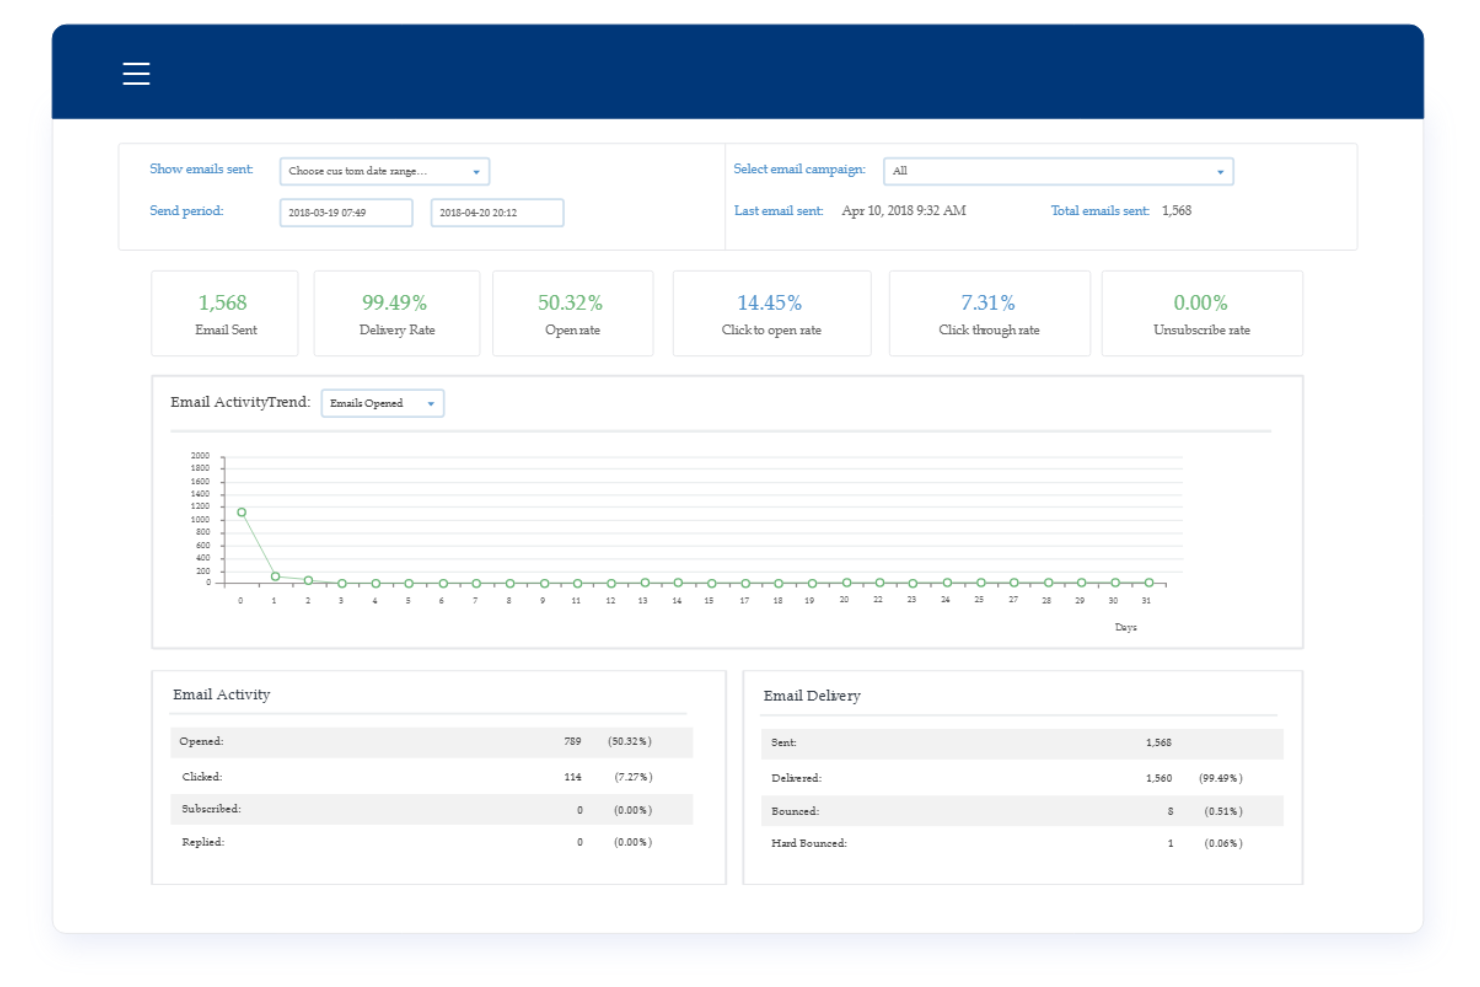The image size is (1480, 987).
Task: Click the Click through rate card
Action: pos(988,313)
